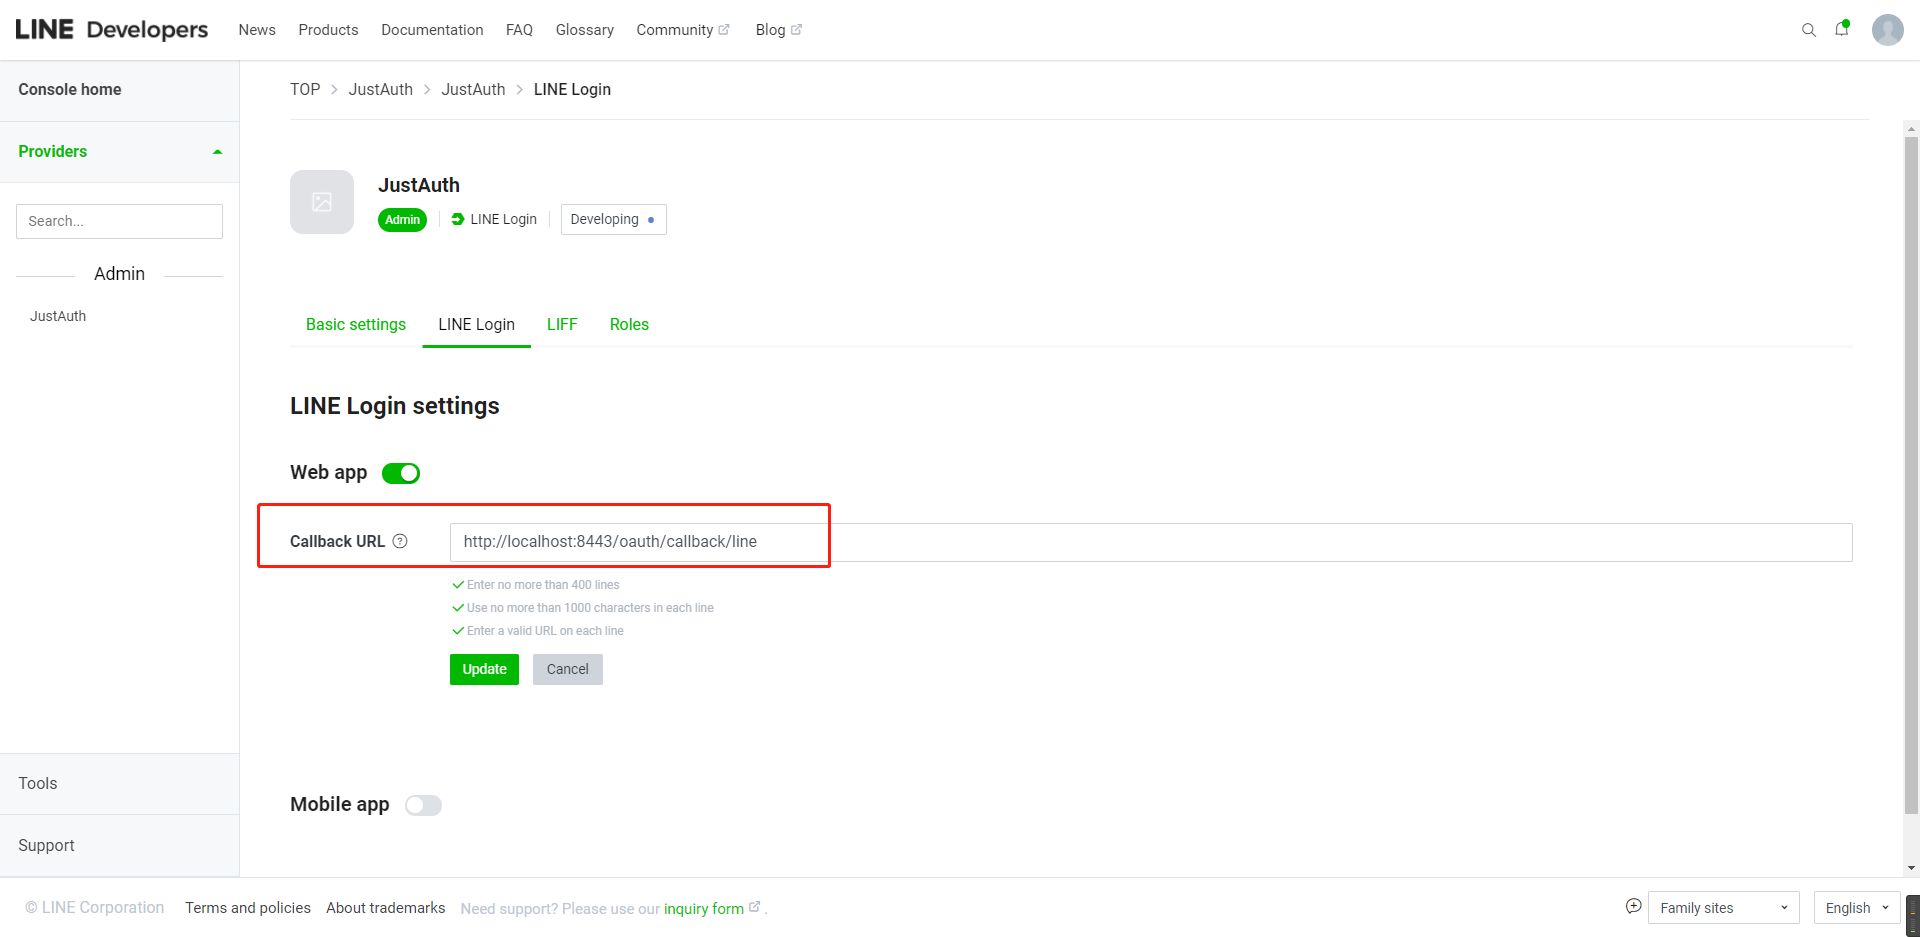Open the user profile avatar
This screenshot has width=1920, height=937.
point(1887,30)
